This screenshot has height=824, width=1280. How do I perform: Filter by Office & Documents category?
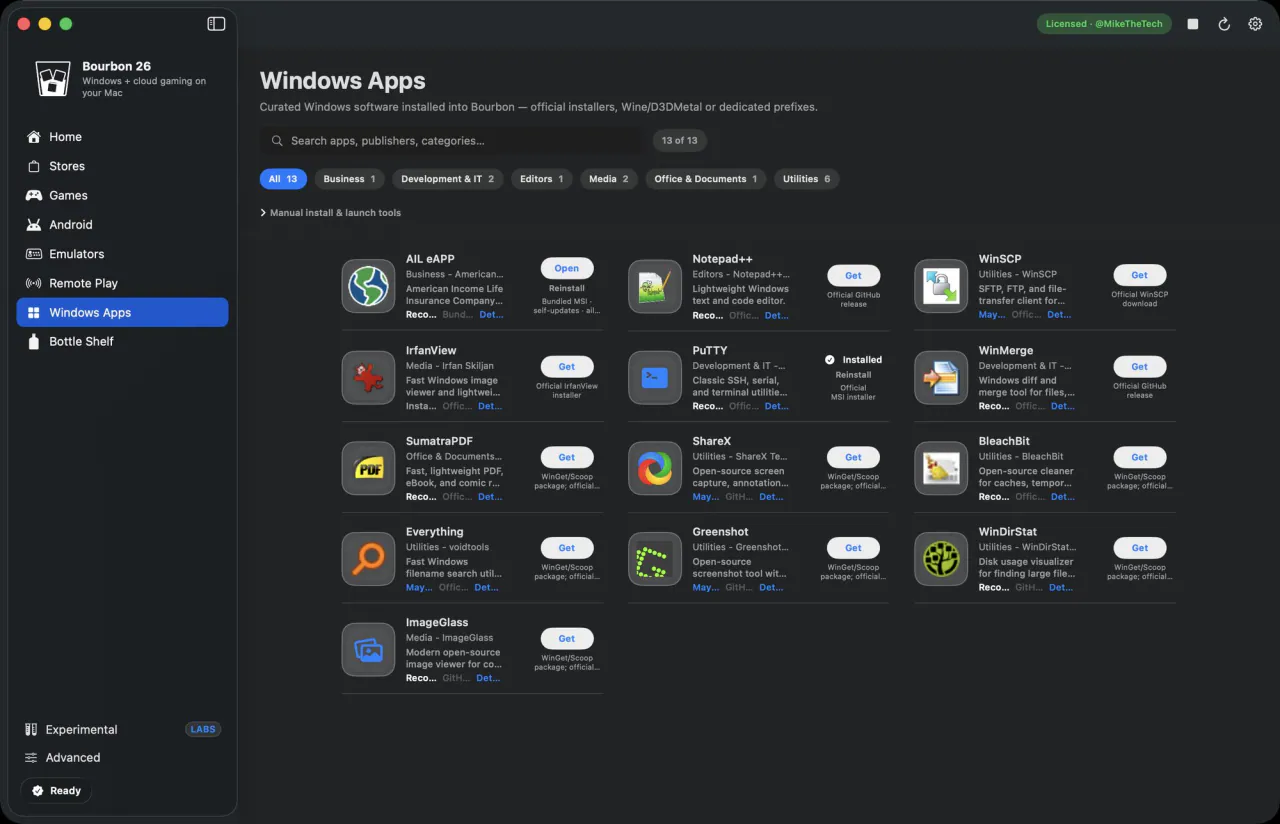tap(706, 179)
